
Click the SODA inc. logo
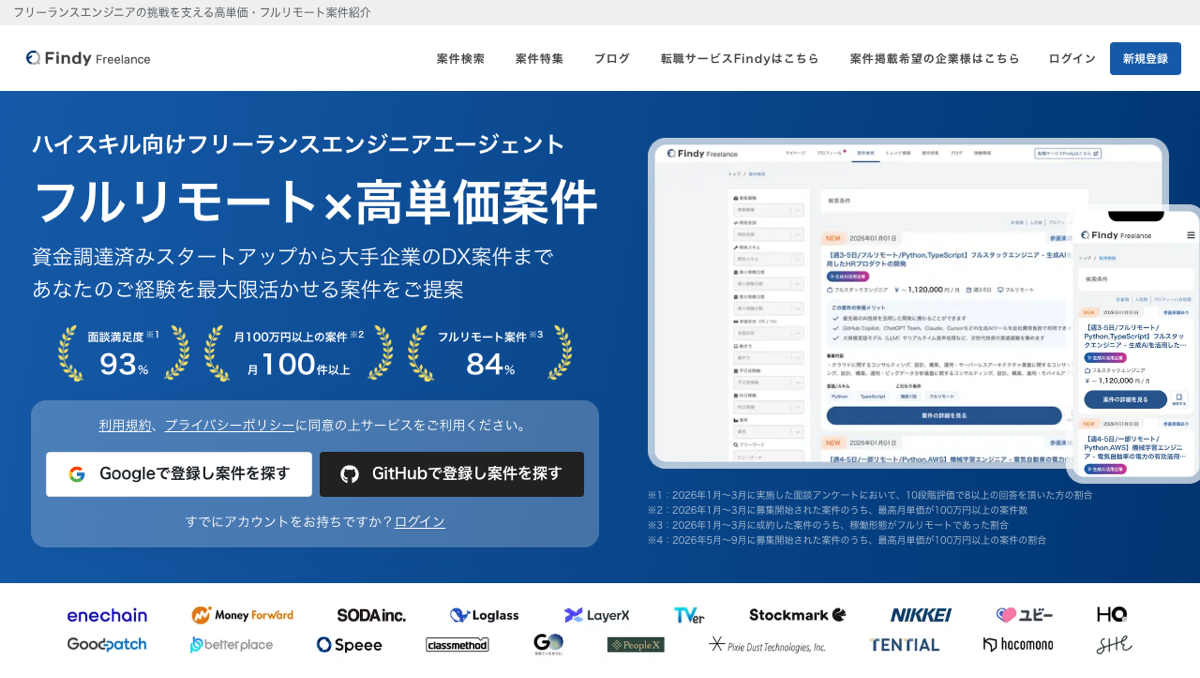point(371,615)
